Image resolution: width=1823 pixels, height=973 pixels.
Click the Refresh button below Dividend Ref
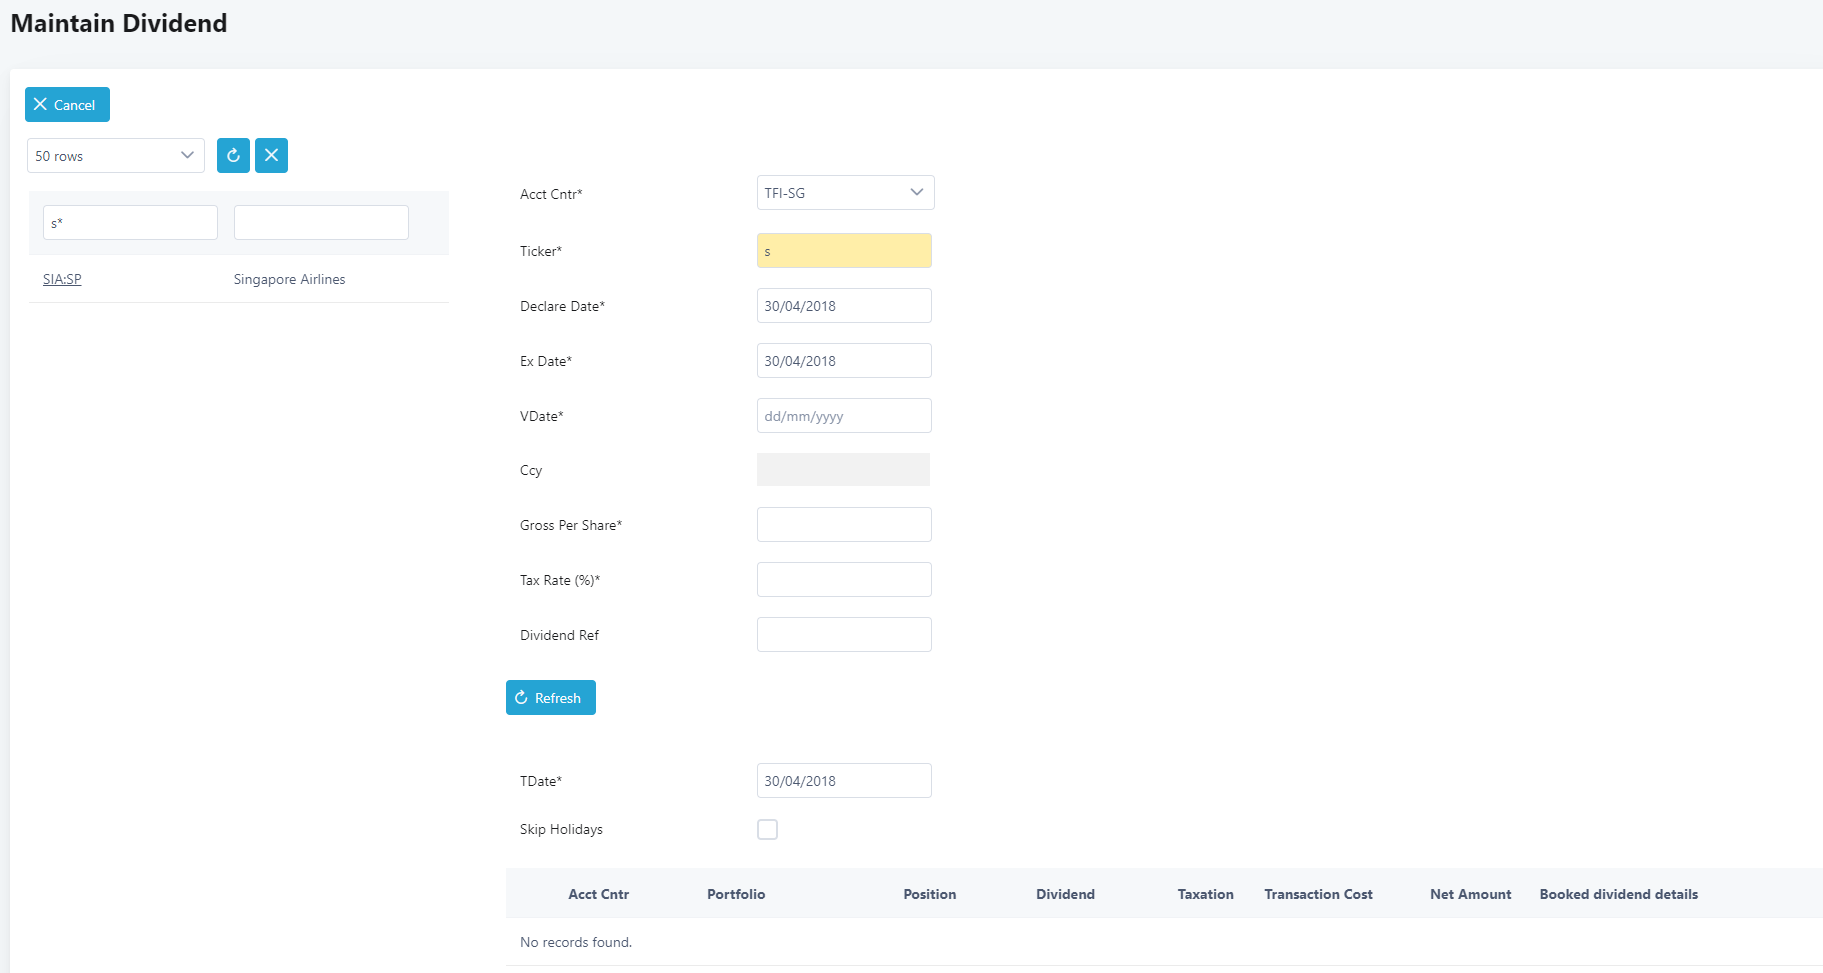(550, 698)
